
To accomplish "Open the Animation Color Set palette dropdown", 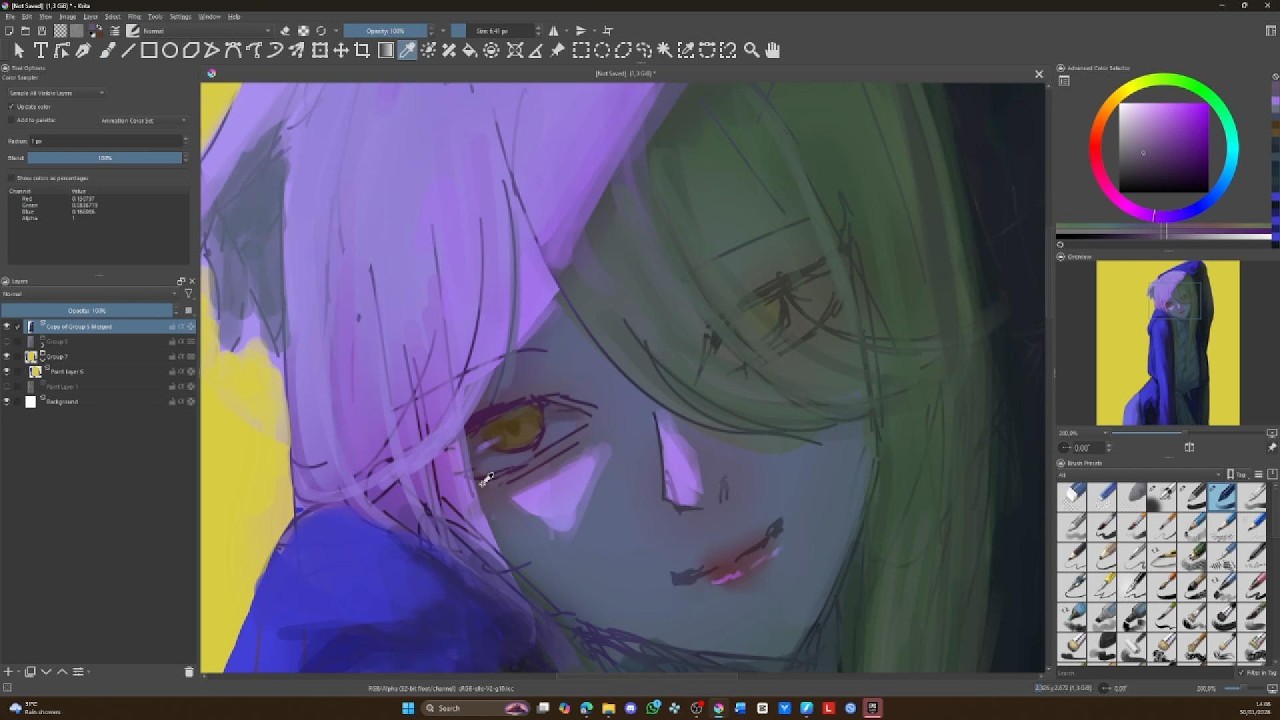I will (143, 121).
